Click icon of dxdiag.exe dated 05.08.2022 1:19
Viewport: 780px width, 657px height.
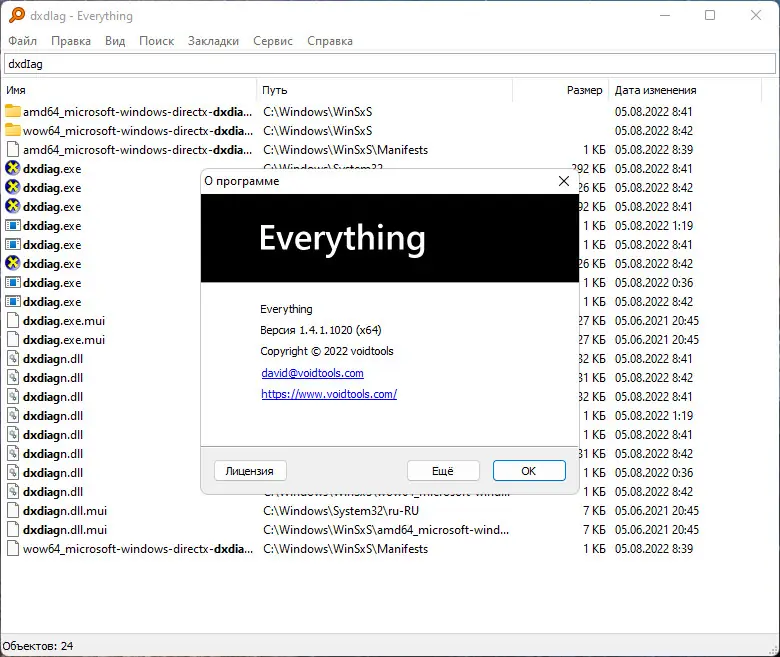click(x=13, y=225)
